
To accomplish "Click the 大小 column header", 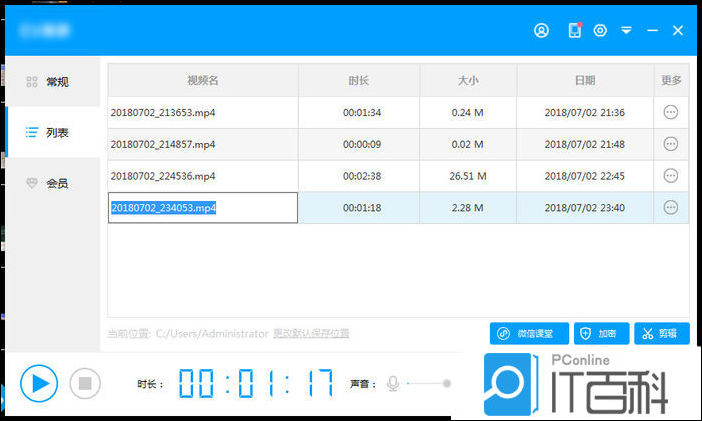I will pyautogui.click(x=468, y=81).
